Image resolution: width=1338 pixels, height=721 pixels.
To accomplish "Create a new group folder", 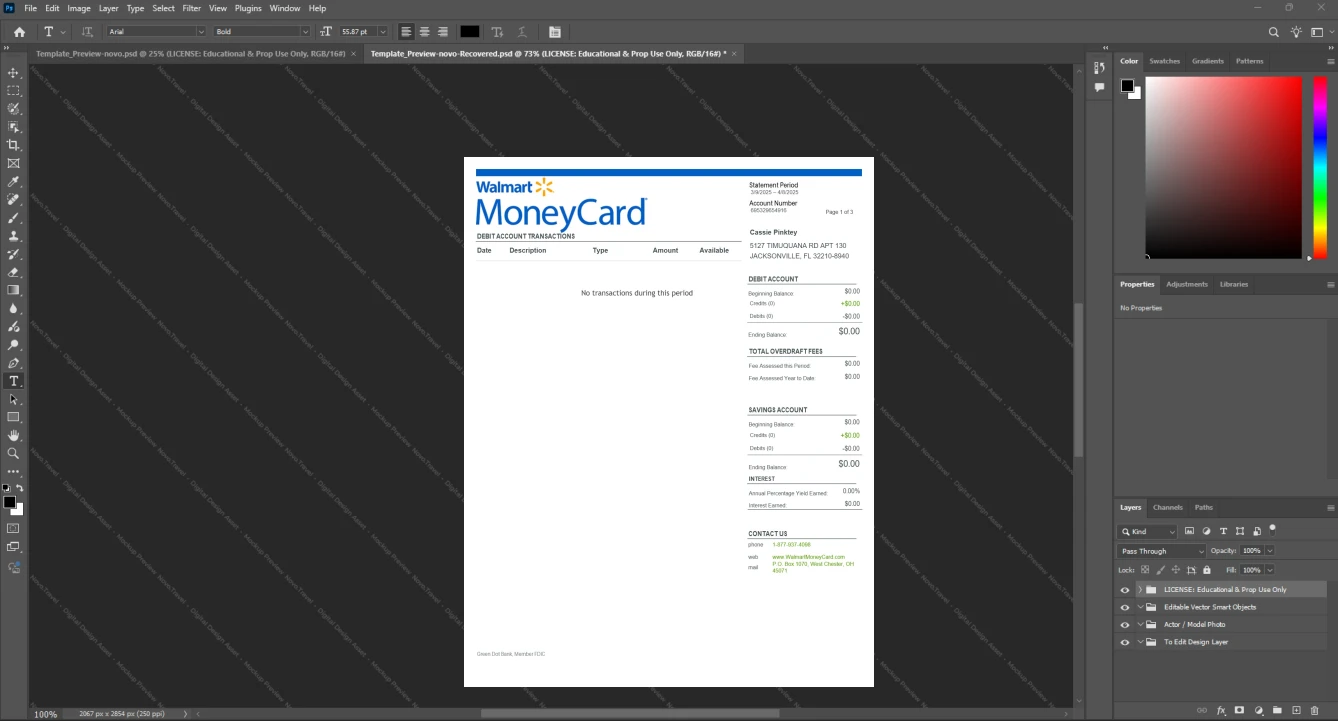I will [1277, 710].
